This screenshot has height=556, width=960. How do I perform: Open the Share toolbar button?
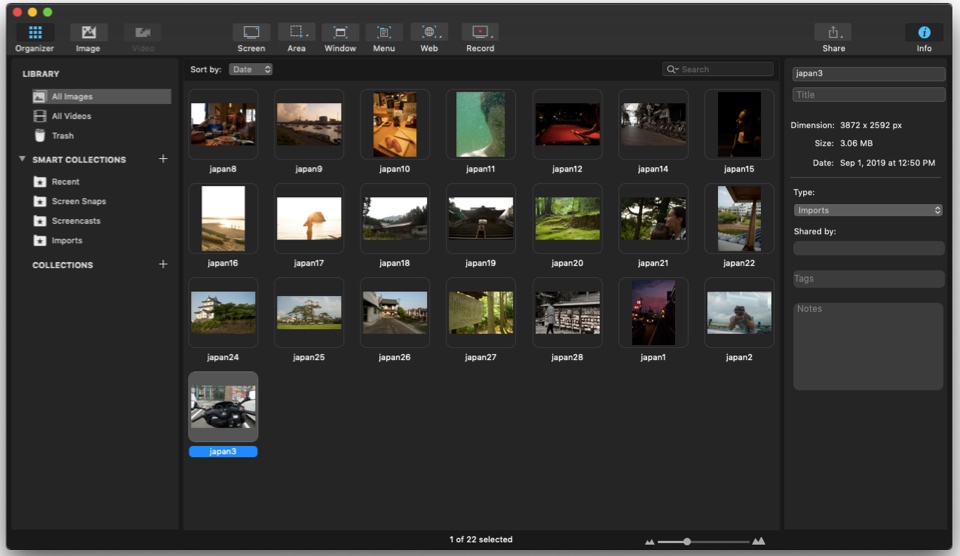833,33
